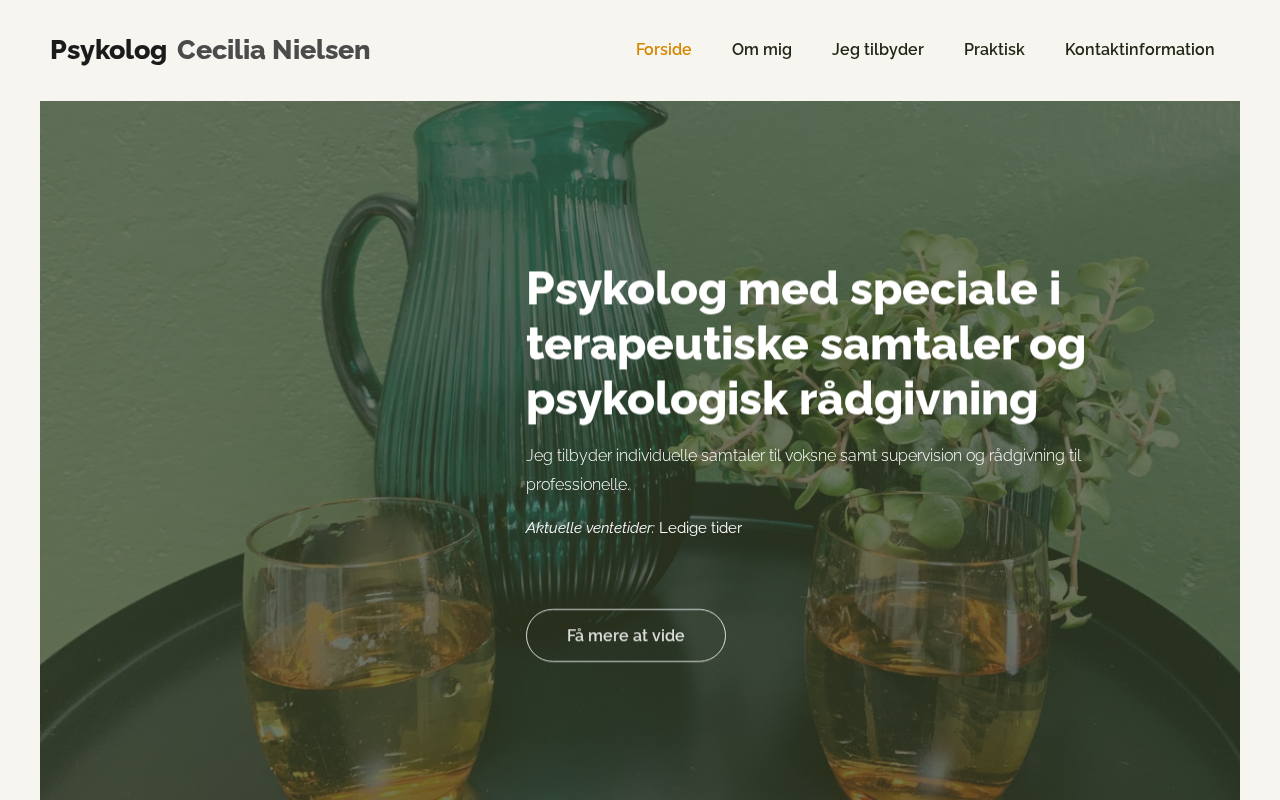
Task: Click the Cecilia Nielsen site title
Action: [273, 50]
